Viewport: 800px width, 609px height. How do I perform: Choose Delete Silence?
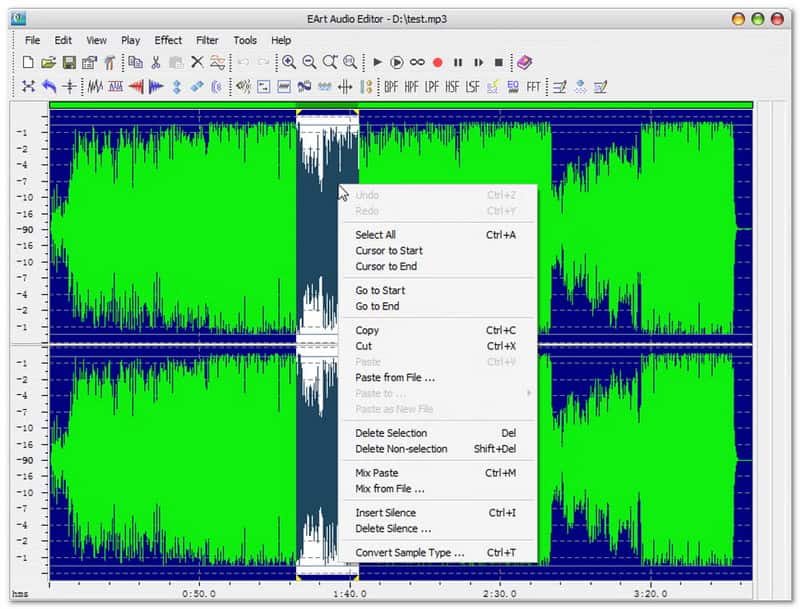click(437, 528)
